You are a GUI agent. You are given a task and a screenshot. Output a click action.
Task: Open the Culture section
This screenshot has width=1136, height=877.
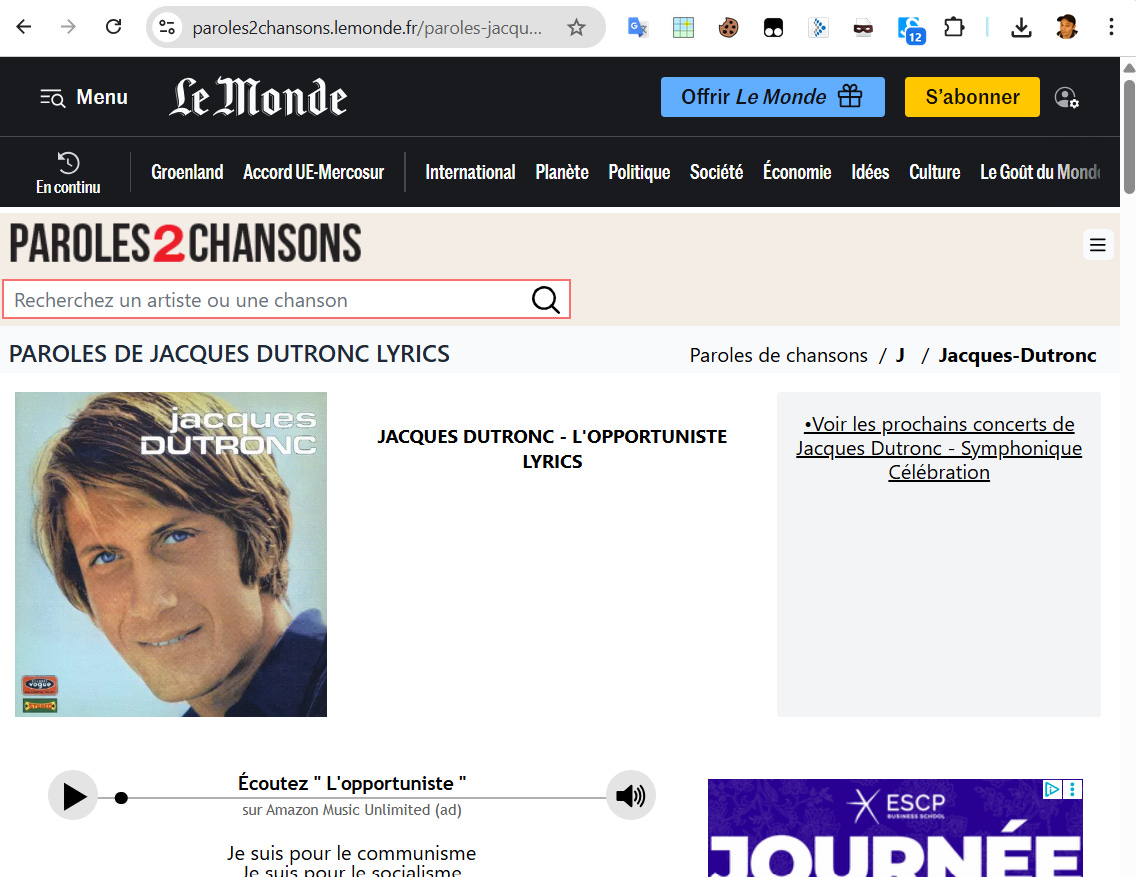click(x=935, y=172)
